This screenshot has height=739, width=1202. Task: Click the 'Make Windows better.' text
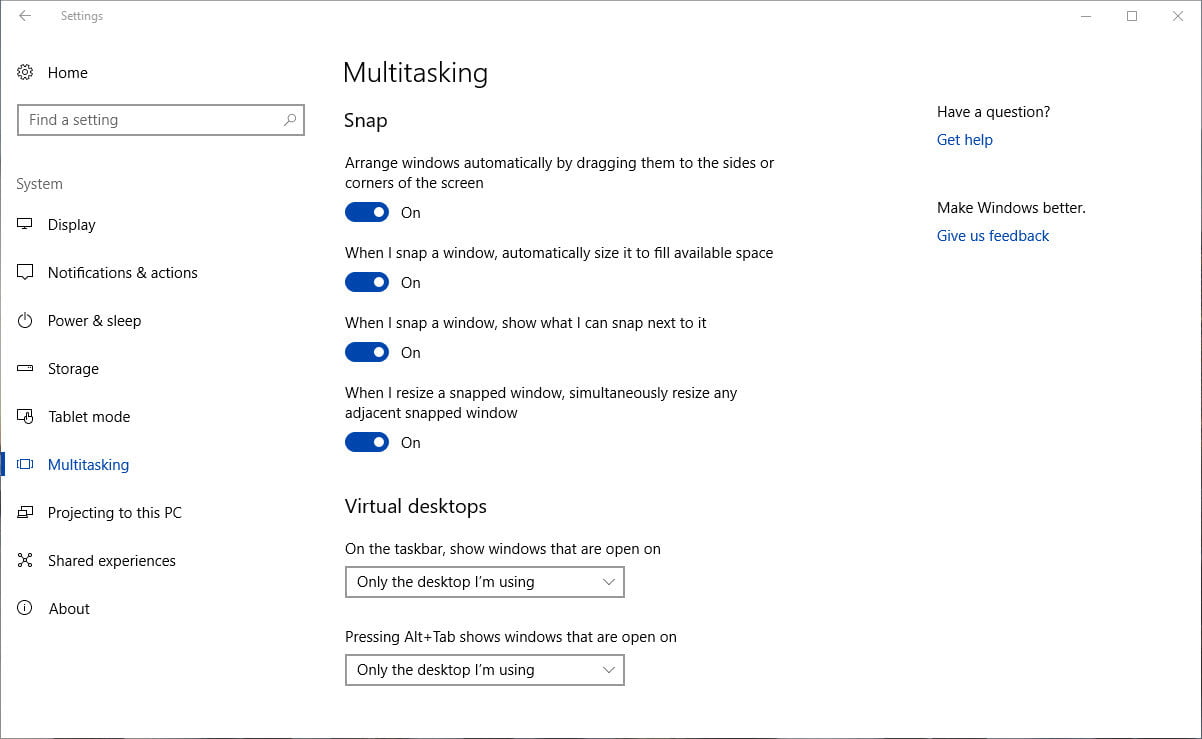coord(1011,208)
